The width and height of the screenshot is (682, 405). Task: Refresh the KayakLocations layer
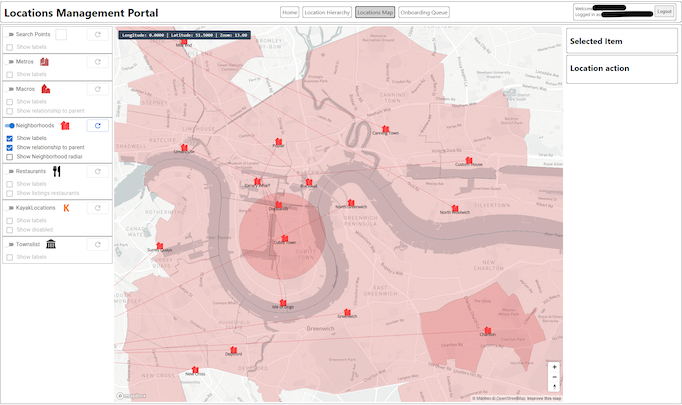point(97,208)
